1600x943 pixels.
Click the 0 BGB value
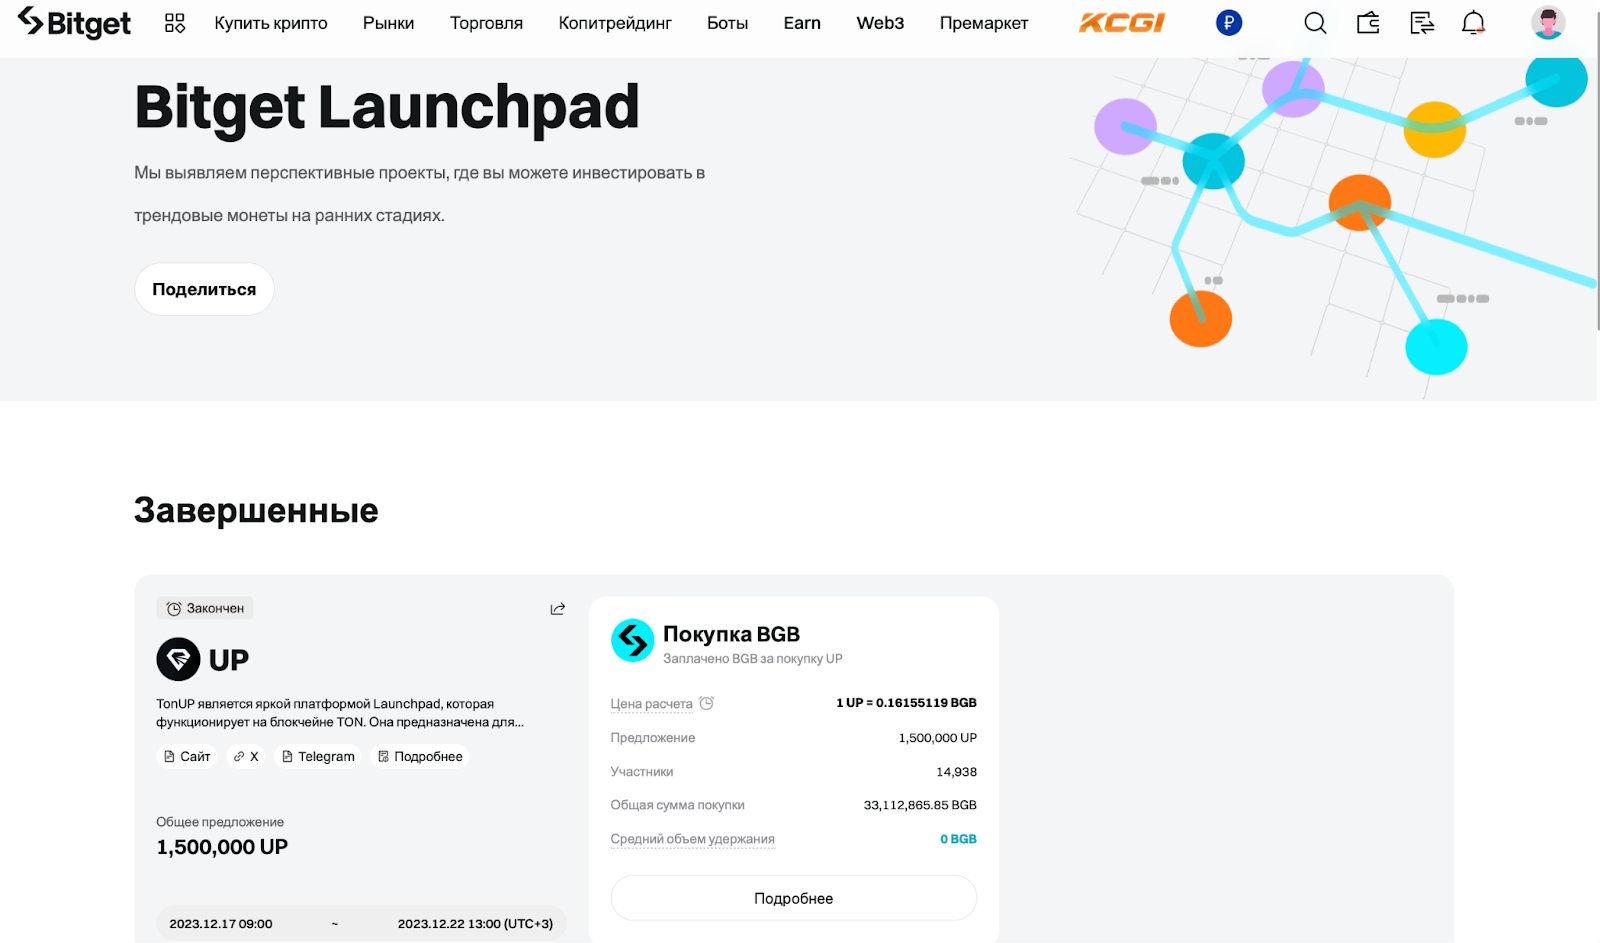958,839
